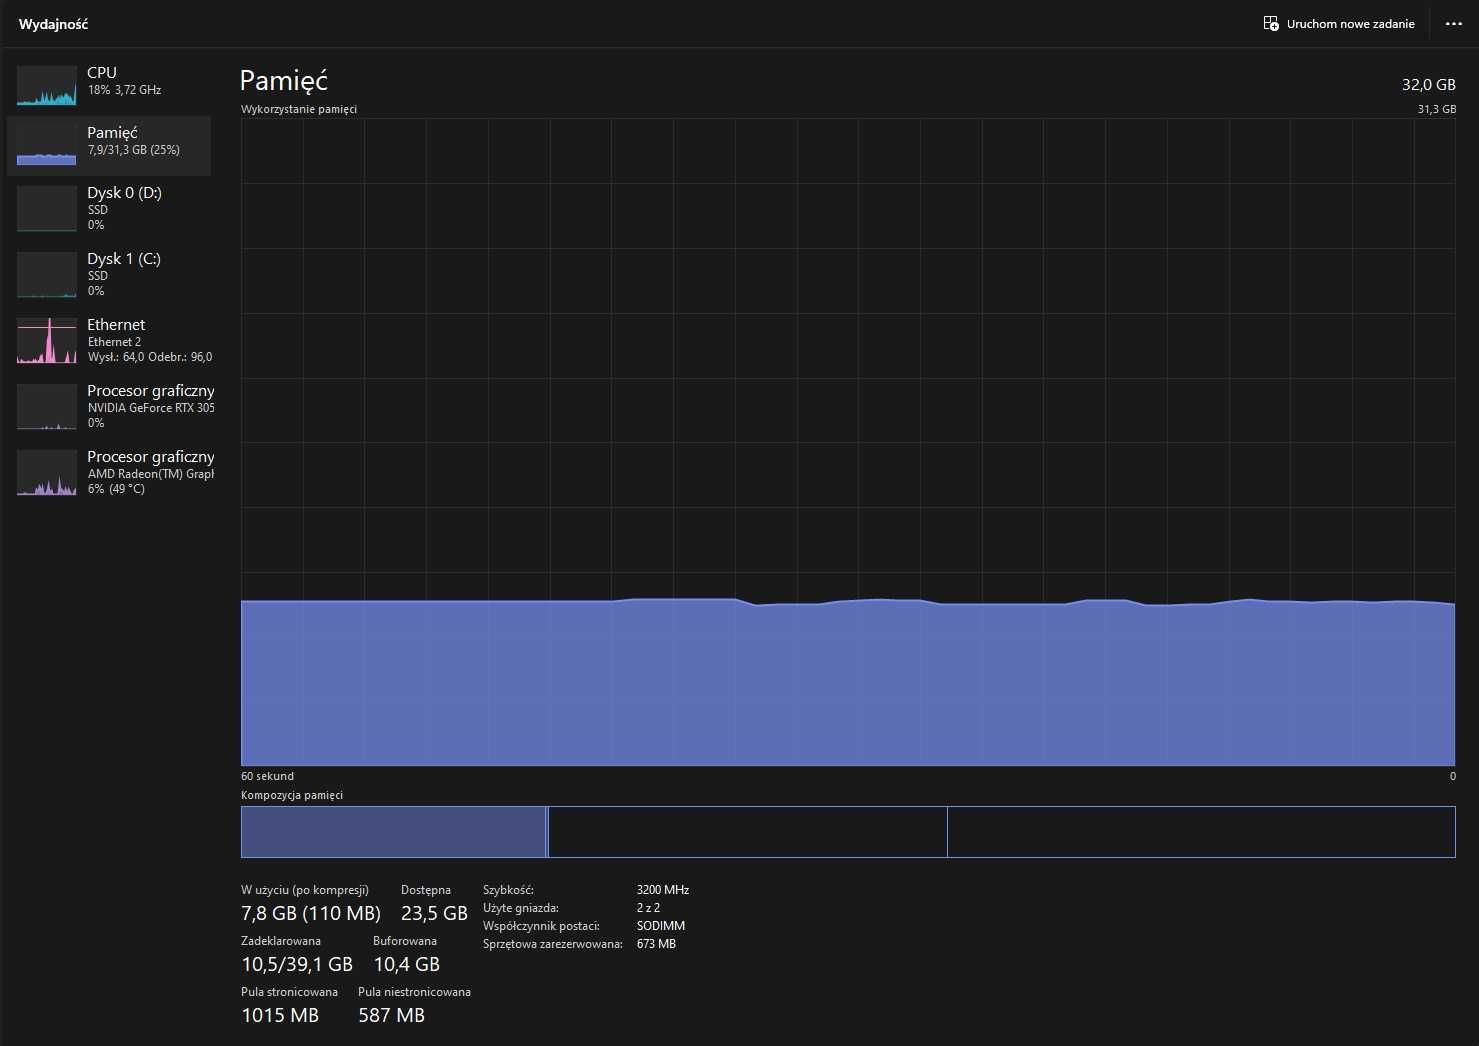The width and height of the screenshot is (1479, 1046).
Task: Click the free segment of memory composition bar
Action: [x=1201, y=832]
